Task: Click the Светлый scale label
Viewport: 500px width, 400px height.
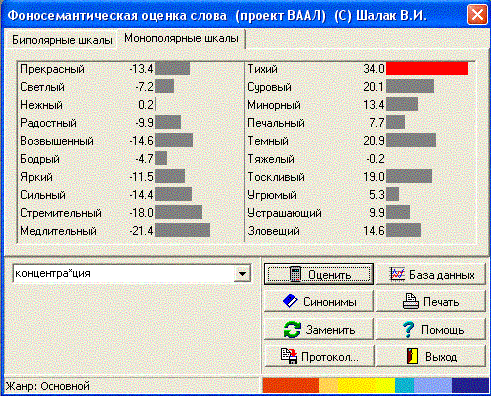Action: [42, 87]
